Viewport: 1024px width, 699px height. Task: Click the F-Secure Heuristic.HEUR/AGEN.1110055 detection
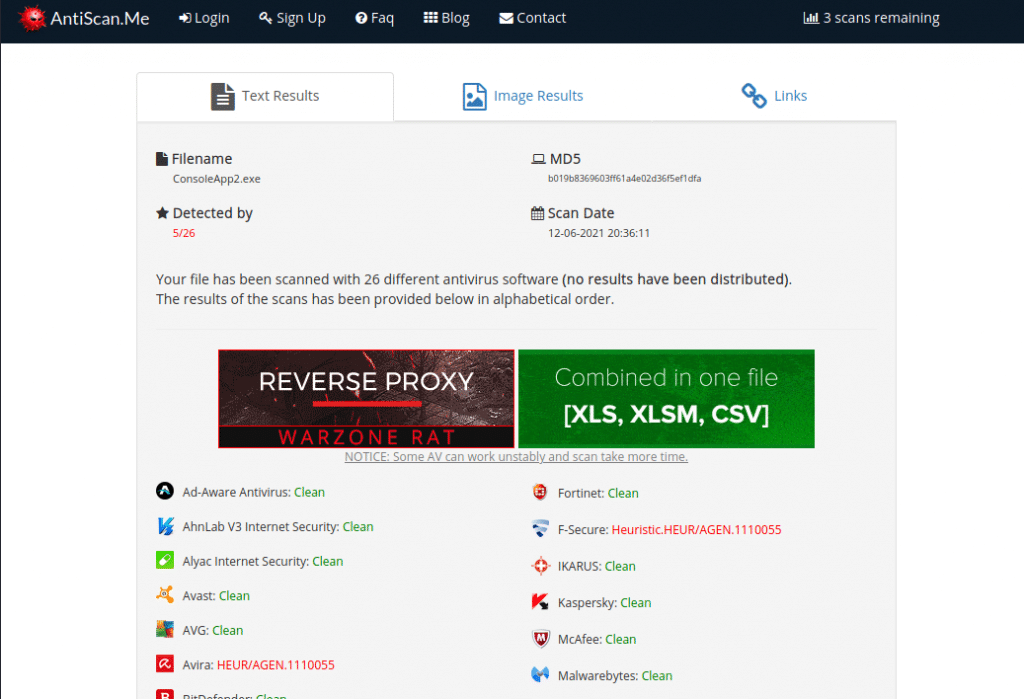pos(696,530)
